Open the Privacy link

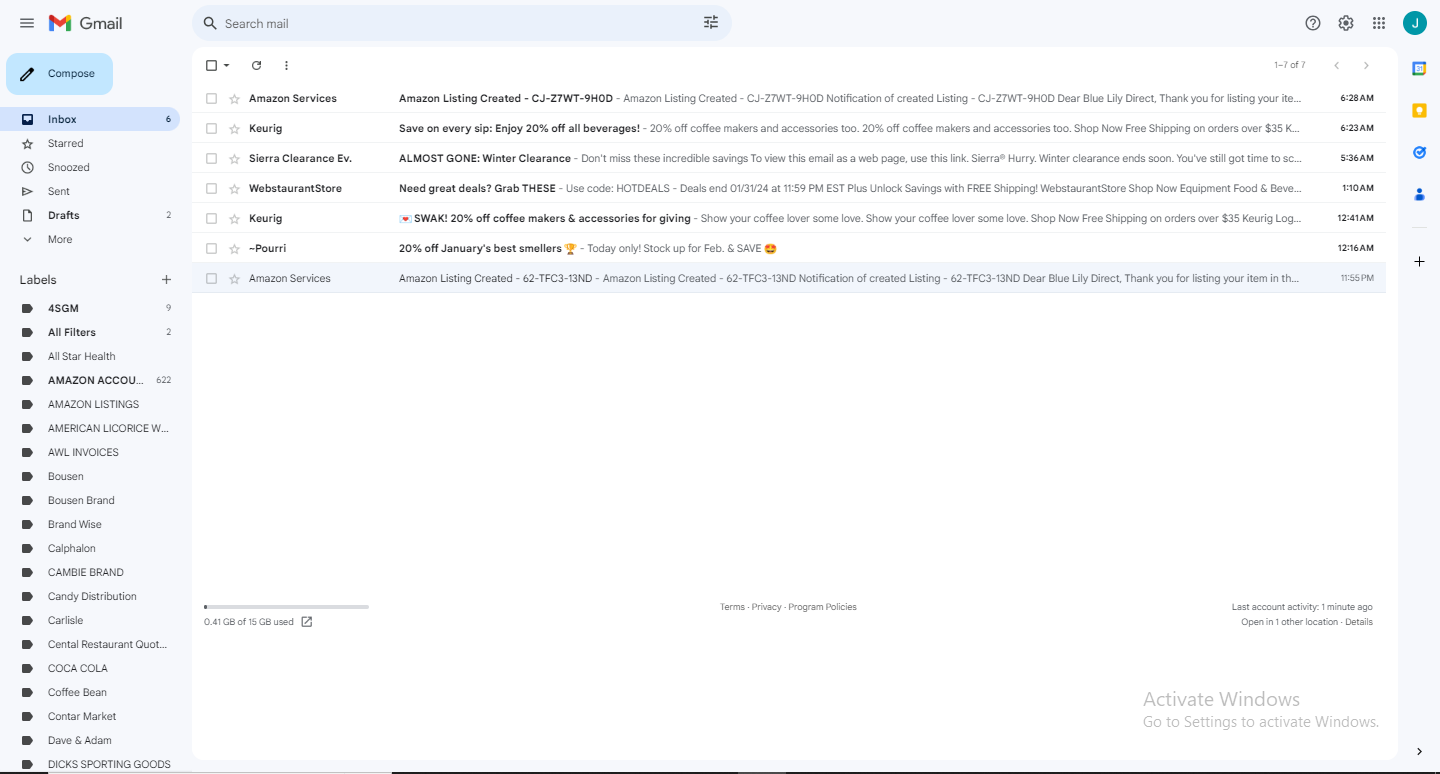tap(767, 607)
